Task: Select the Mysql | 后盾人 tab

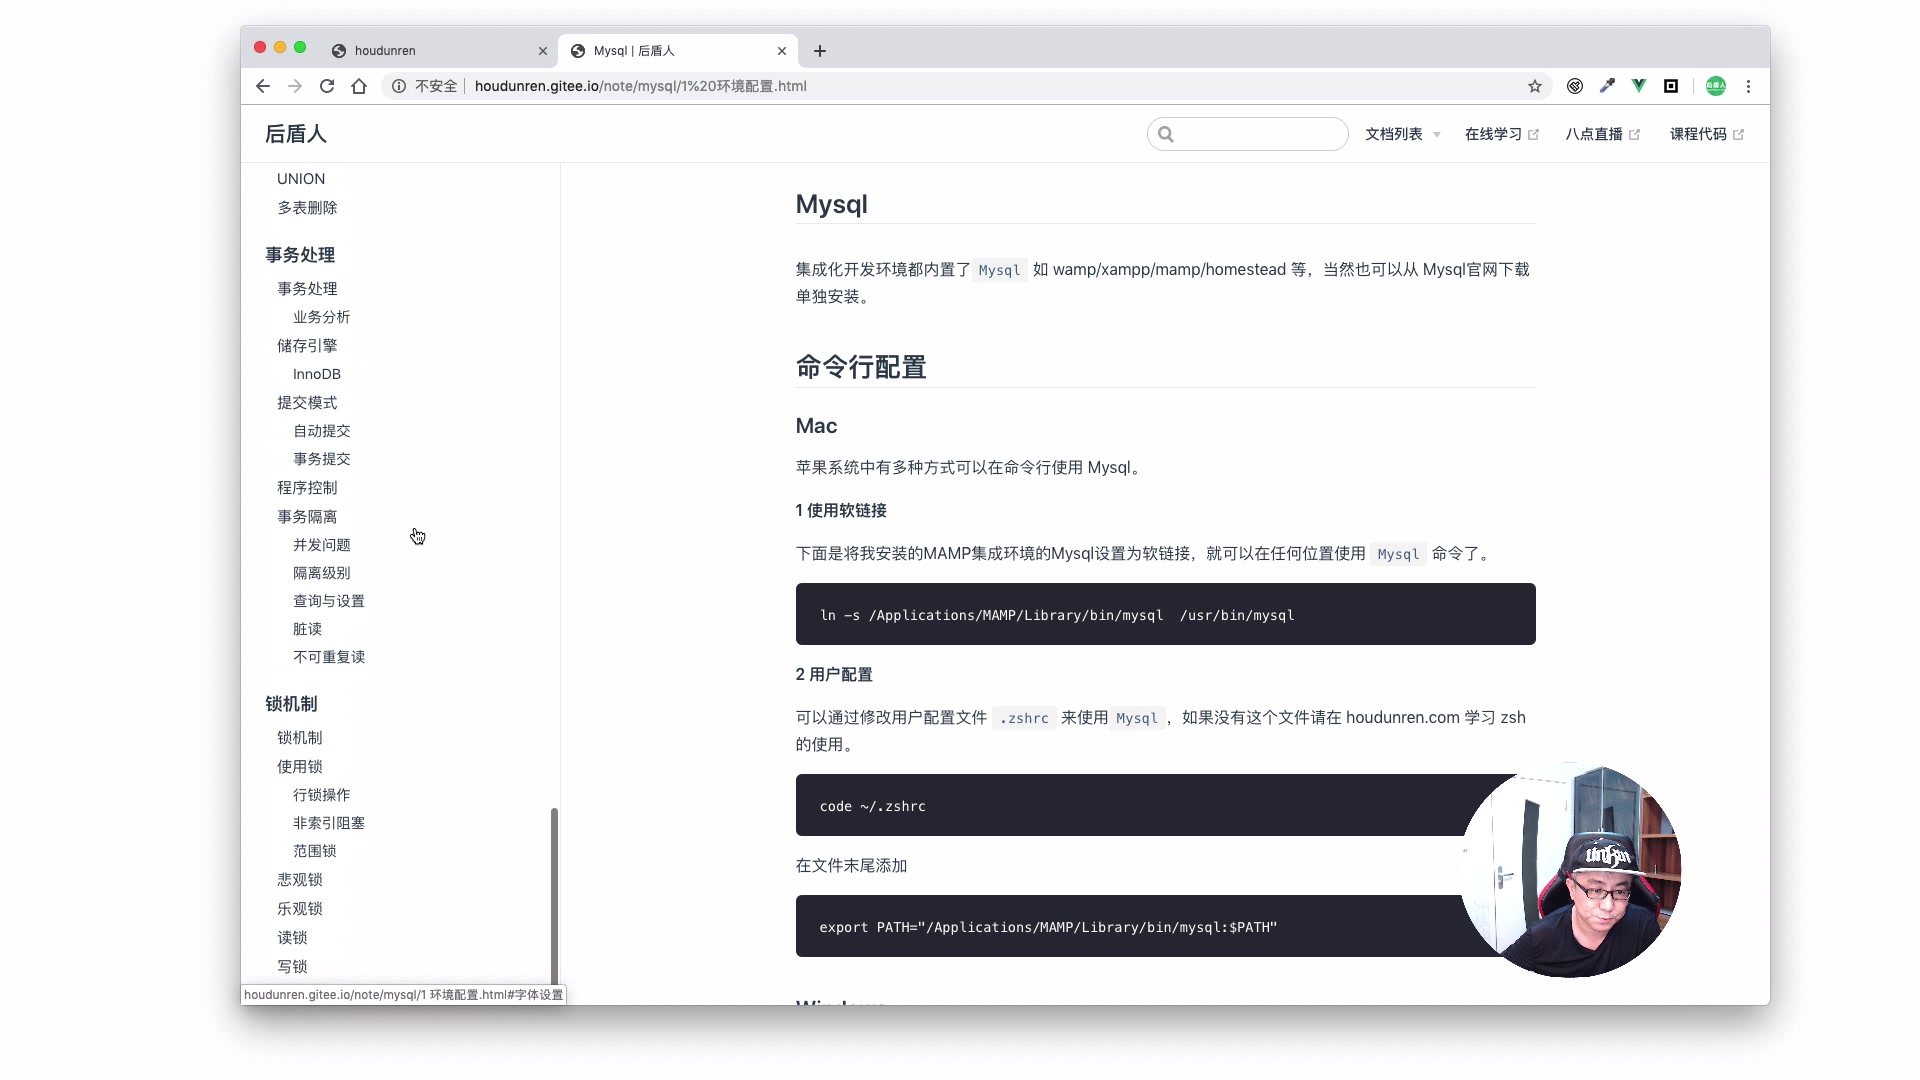Action: tap(680, 51)
